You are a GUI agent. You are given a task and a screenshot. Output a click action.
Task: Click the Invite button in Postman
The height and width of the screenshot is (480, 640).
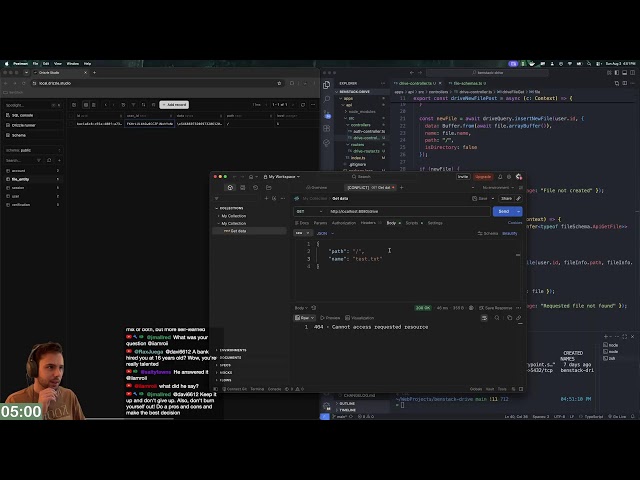pyautogui.click(x=463, y=177)
